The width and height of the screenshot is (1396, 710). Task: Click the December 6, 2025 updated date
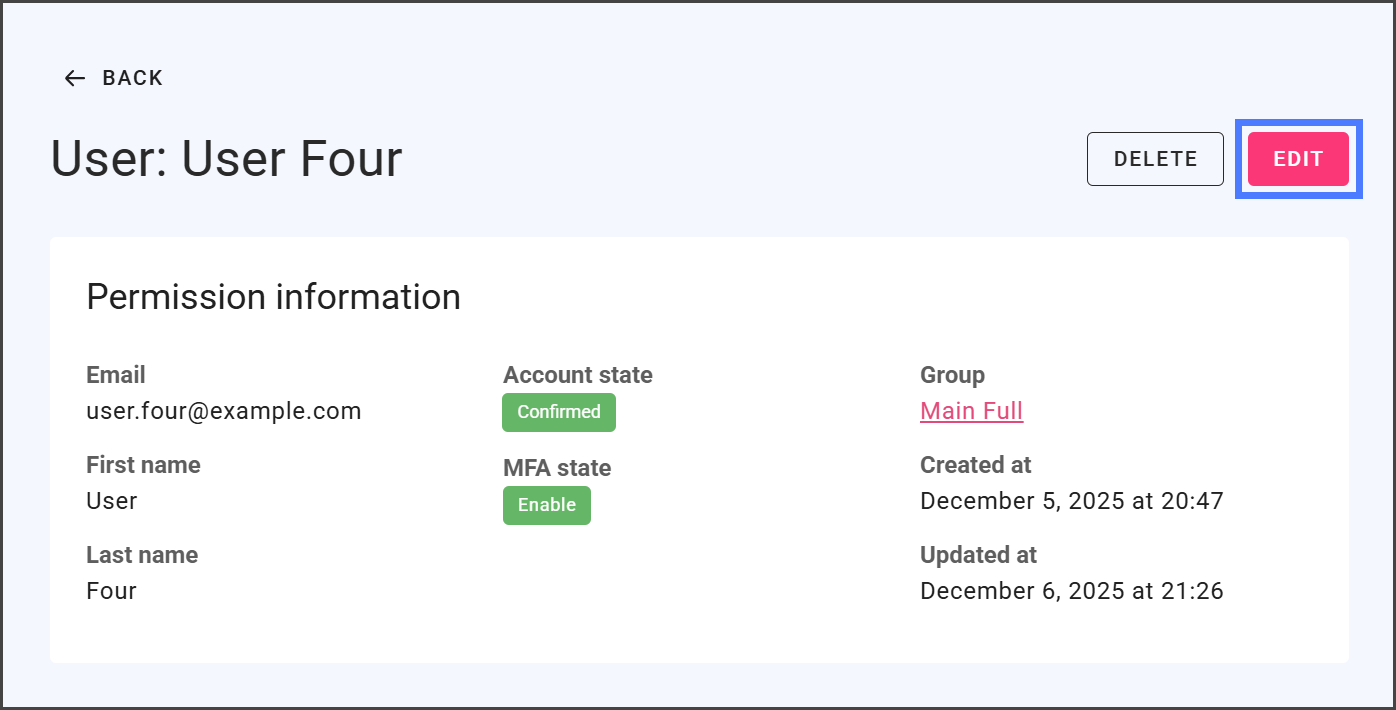1071,591
